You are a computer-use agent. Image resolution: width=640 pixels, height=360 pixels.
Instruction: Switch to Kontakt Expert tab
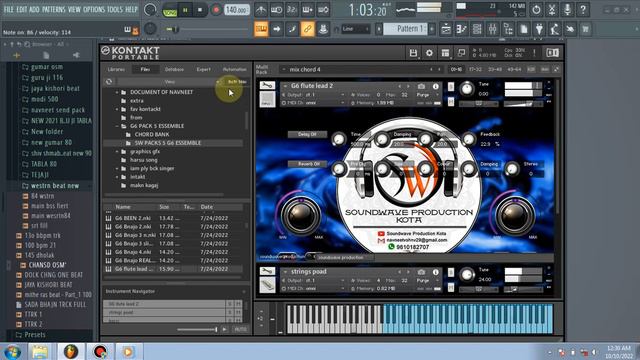204,69
